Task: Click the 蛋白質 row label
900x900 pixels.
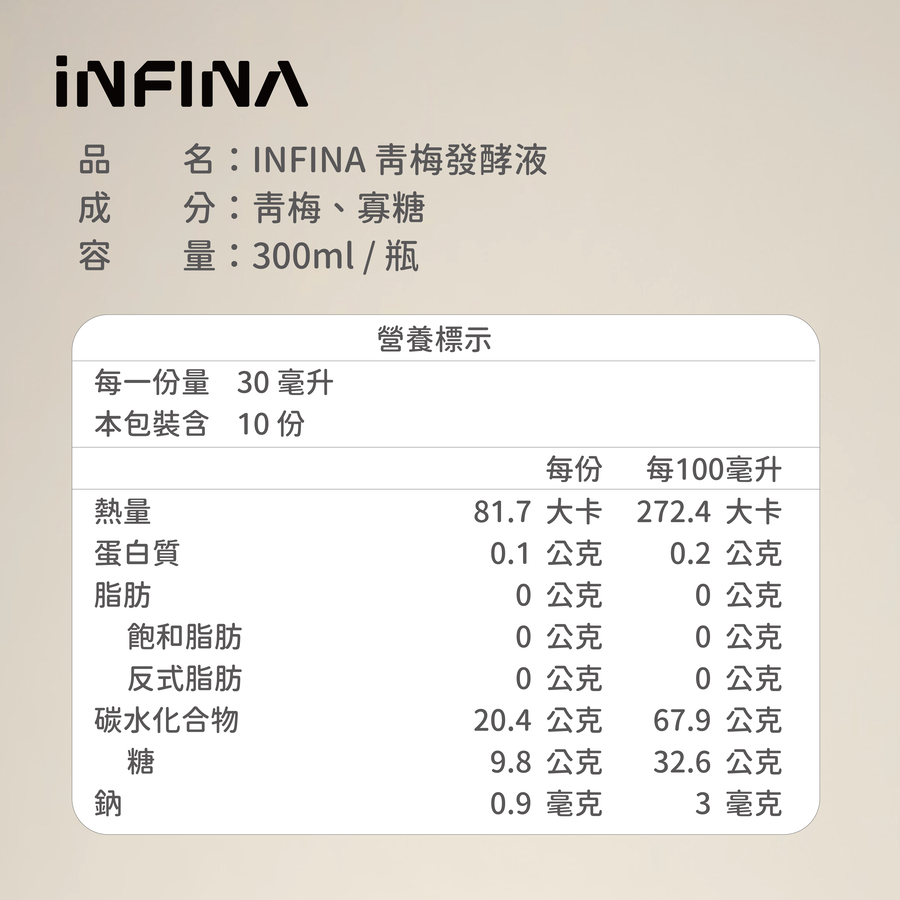Action: click(137, 553)
